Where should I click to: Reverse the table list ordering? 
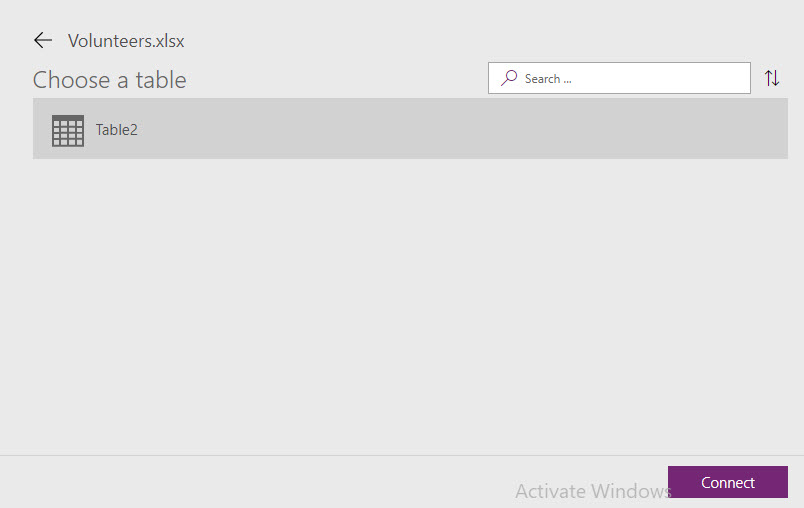point(772,78)
